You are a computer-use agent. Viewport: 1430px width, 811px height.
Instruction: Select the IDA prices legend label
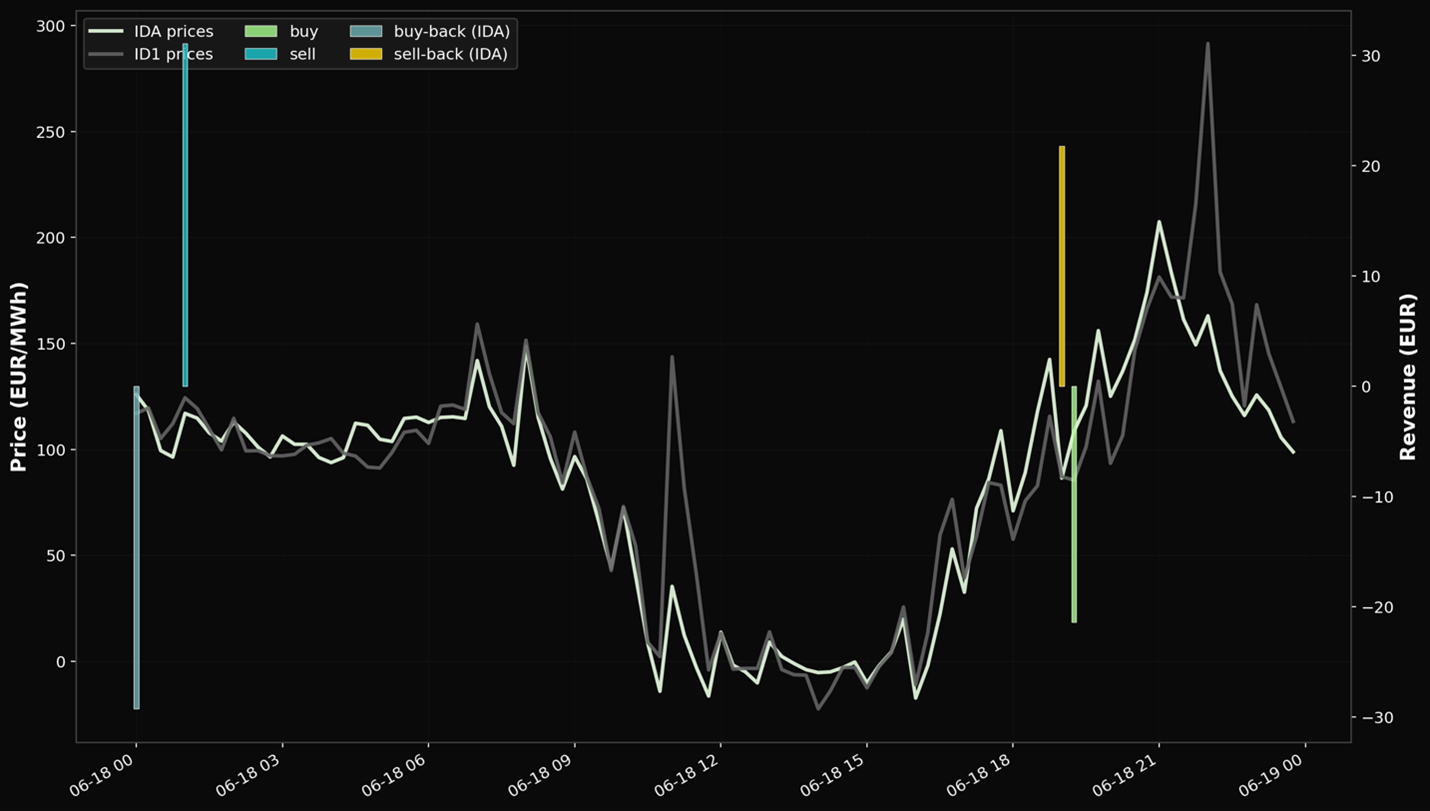(173, 32)
